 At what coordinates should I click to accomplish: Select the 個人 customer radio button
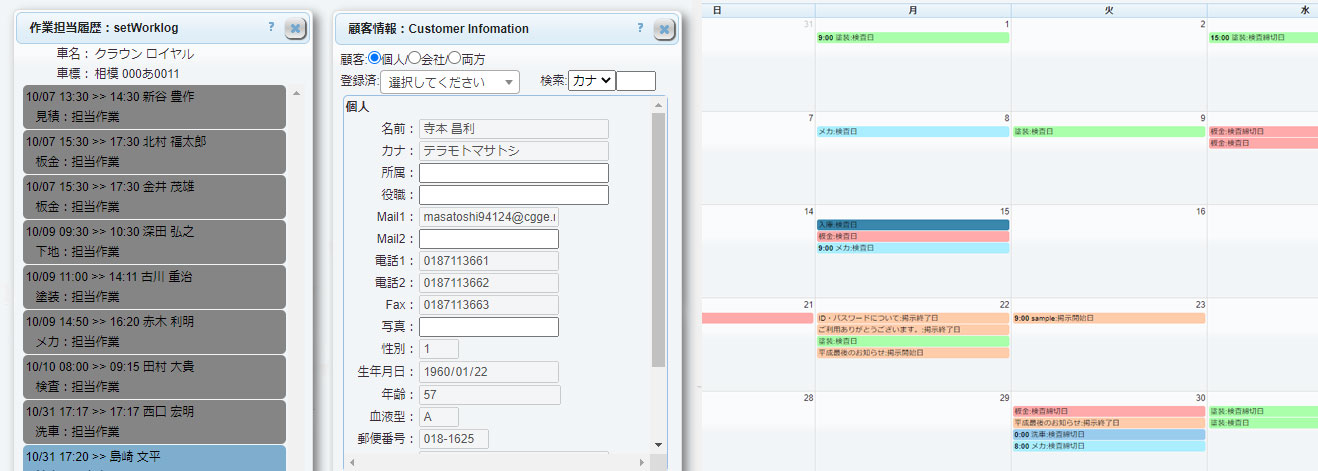tap(375, 59)
